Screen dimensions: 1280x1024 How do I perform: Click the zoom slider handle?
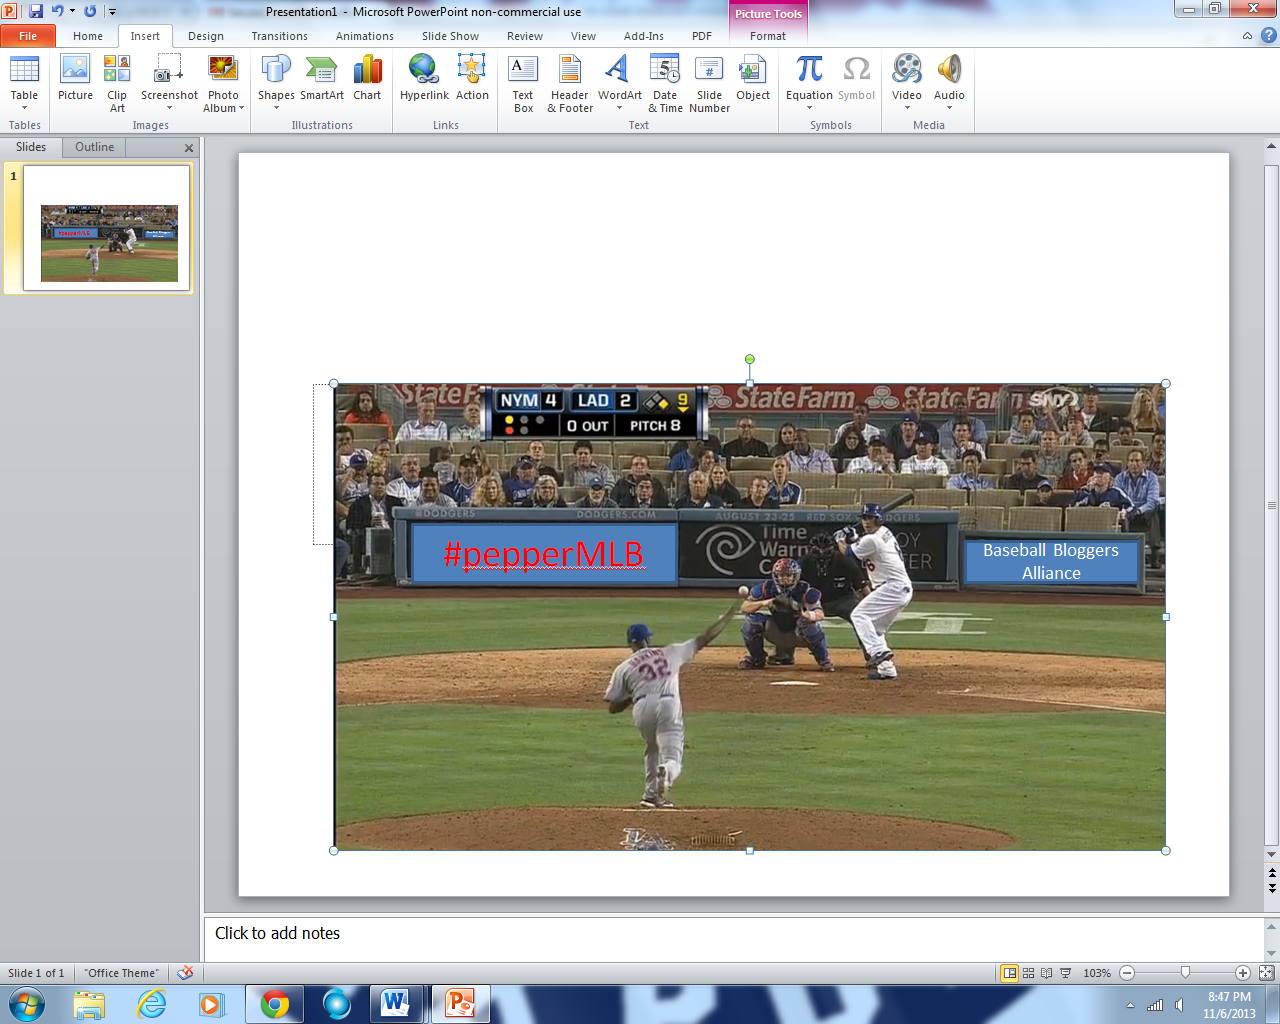pos(1185,973)
